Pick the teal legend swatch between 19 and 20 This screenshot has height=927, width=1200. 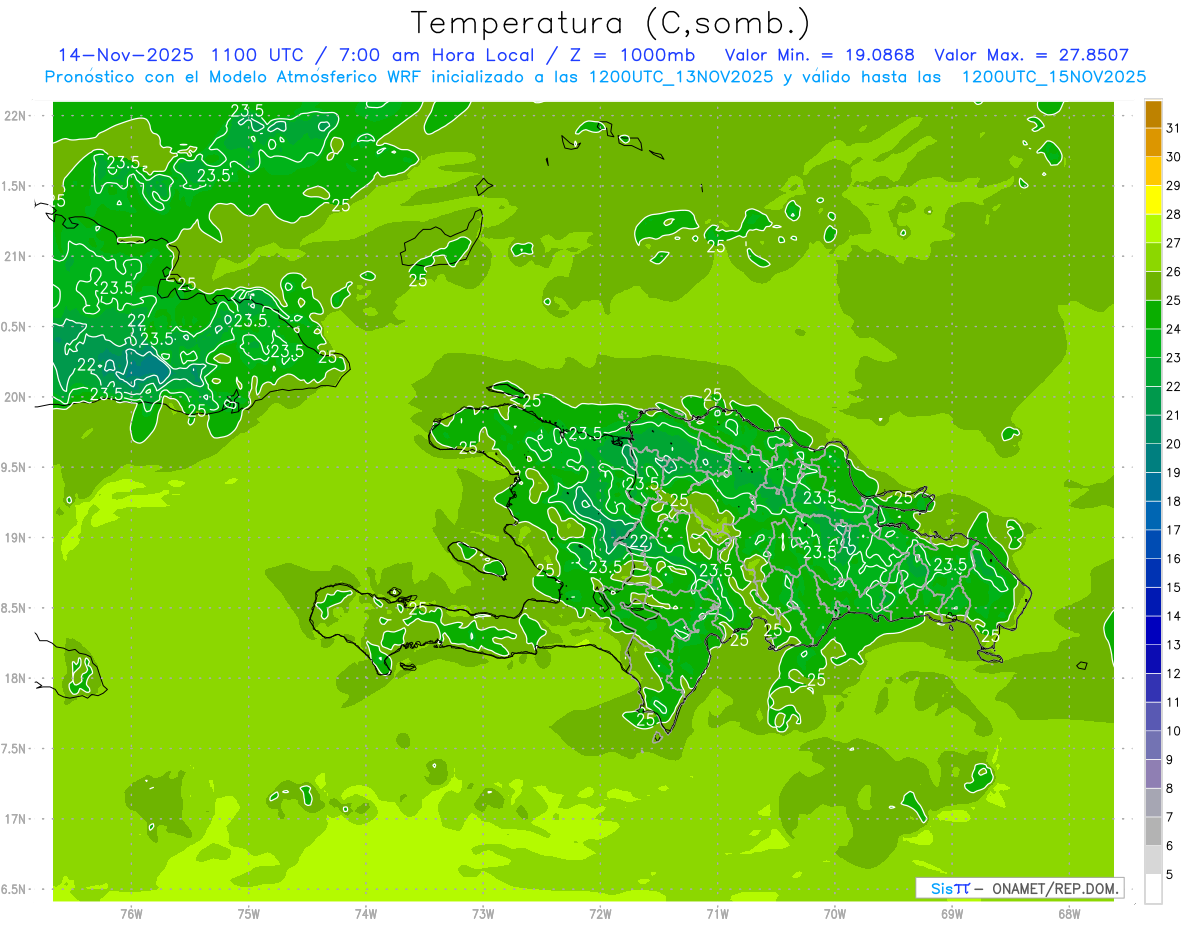click(x=1153, y=458)
